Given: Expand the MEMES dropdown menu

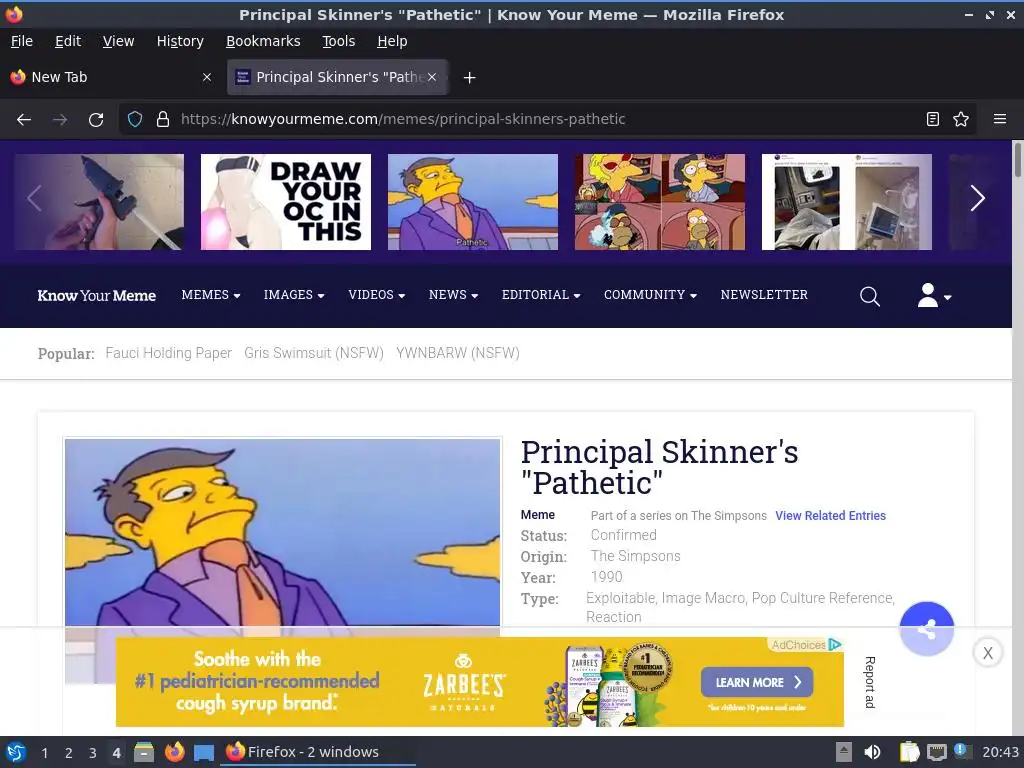Looking at the screenshot, I should coord(211,295).
